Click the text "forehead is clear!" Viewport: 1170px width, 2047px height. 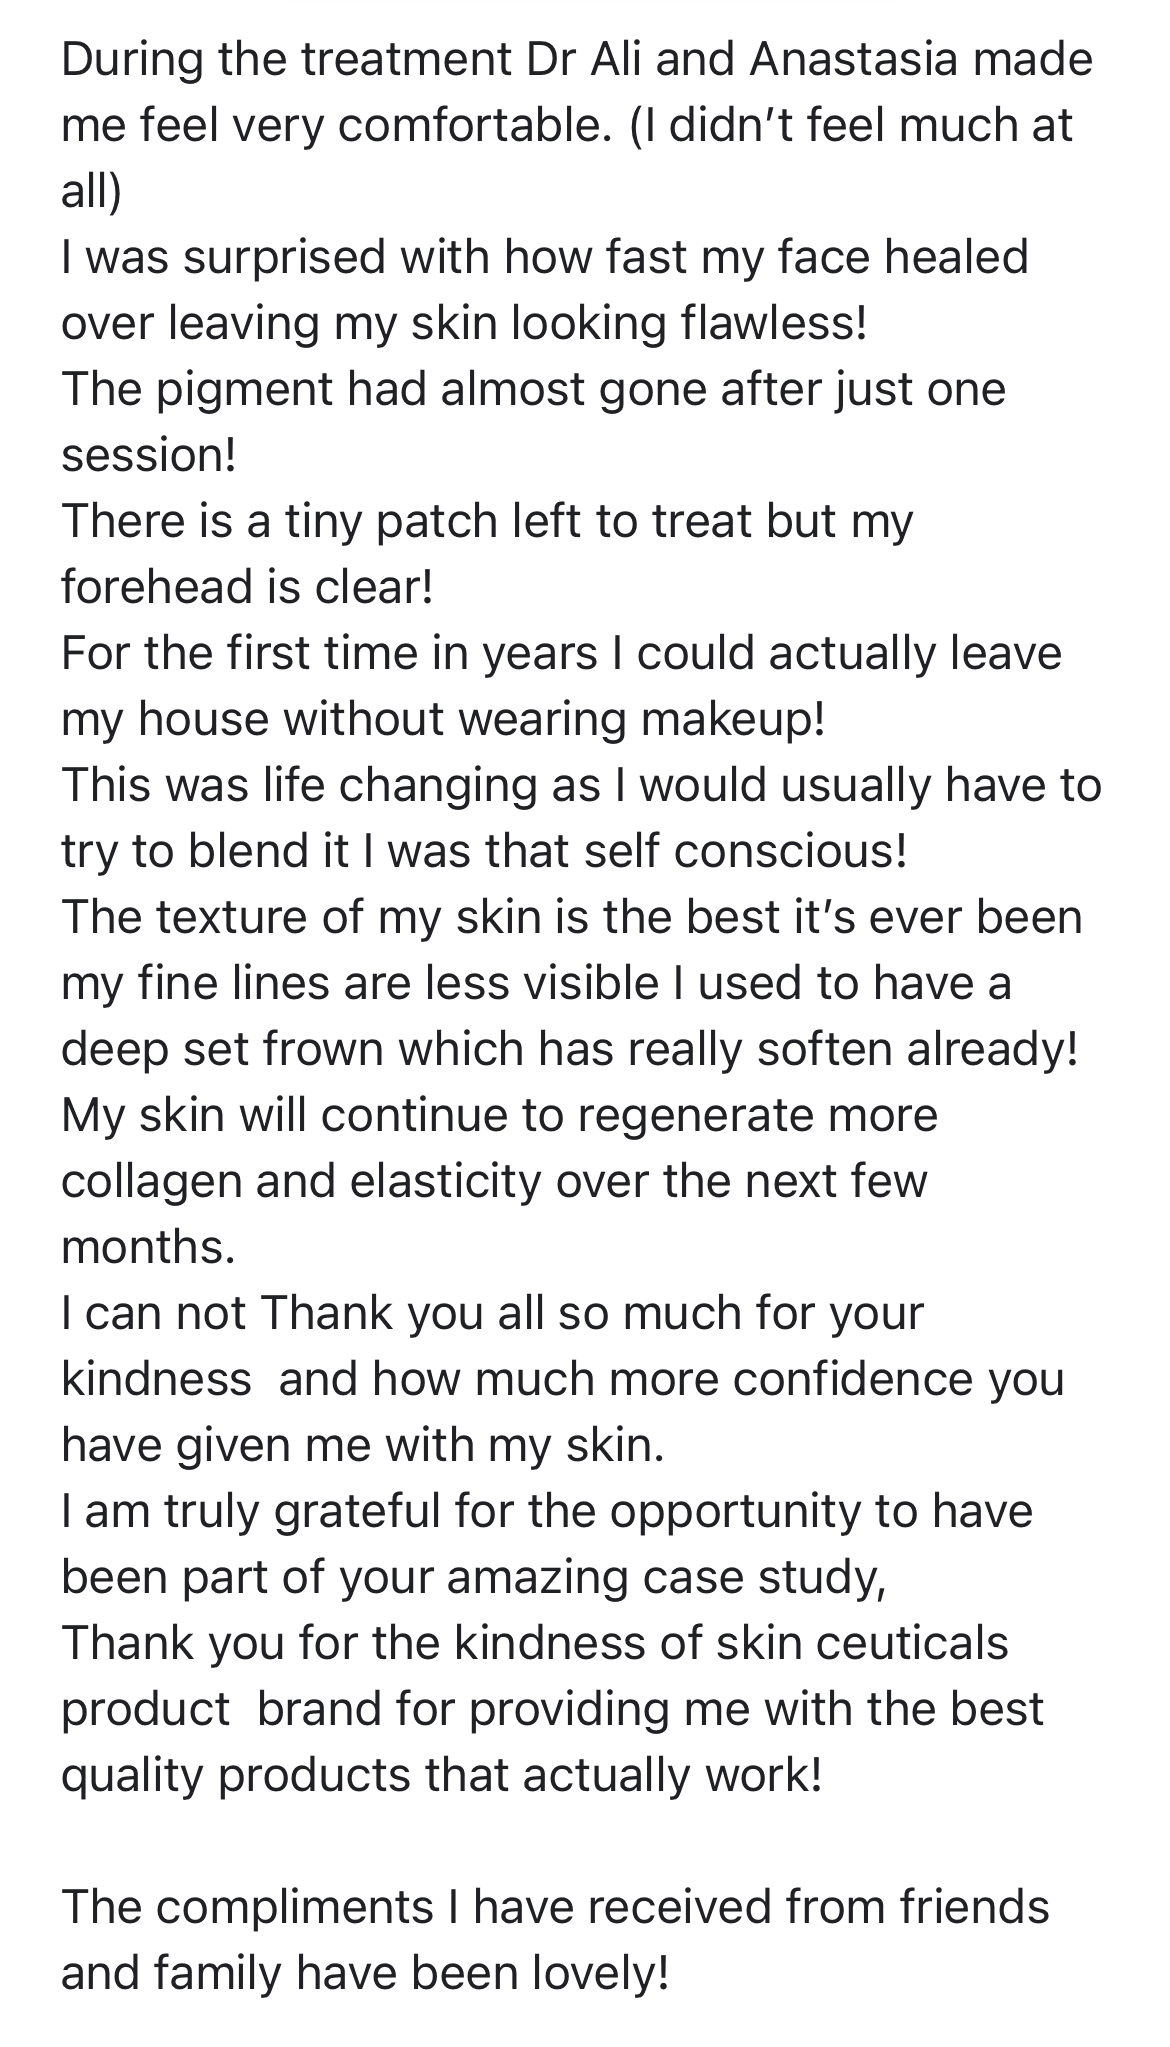(247, 587)
